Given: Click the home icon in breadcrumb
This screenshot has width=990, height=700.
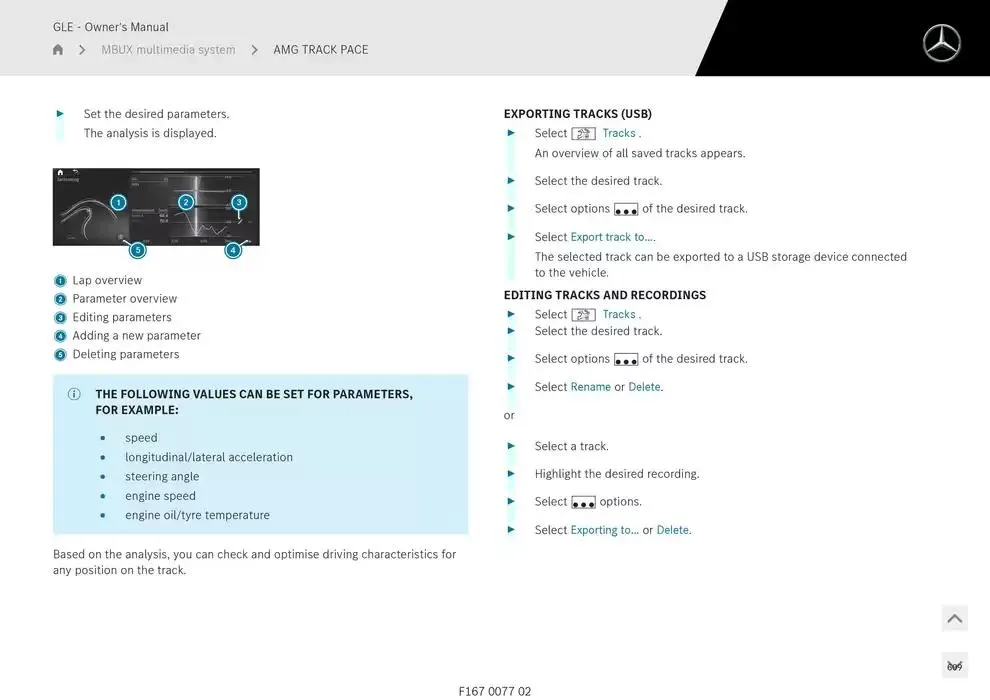Looking at the screenshot, I should pos(58,50).
